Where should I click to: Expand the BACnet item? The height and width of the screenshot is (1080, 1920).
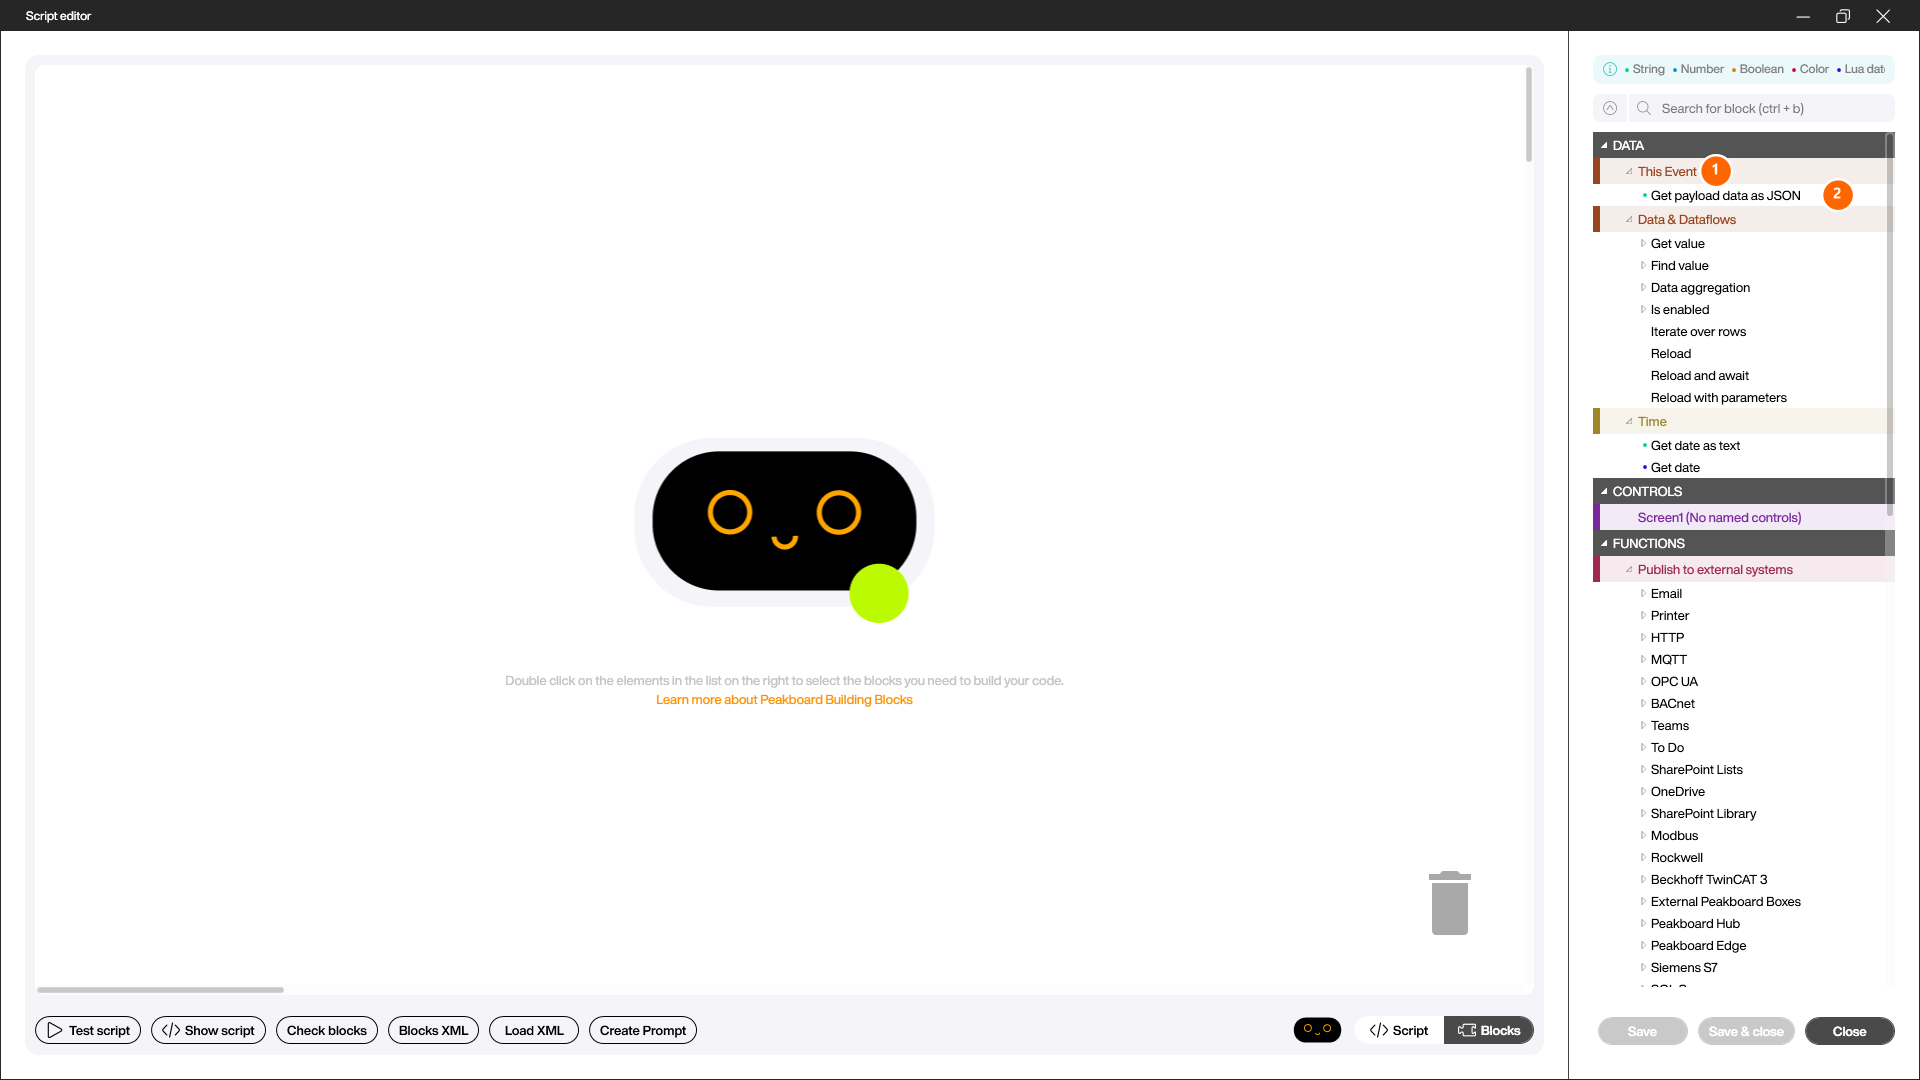1643,704
